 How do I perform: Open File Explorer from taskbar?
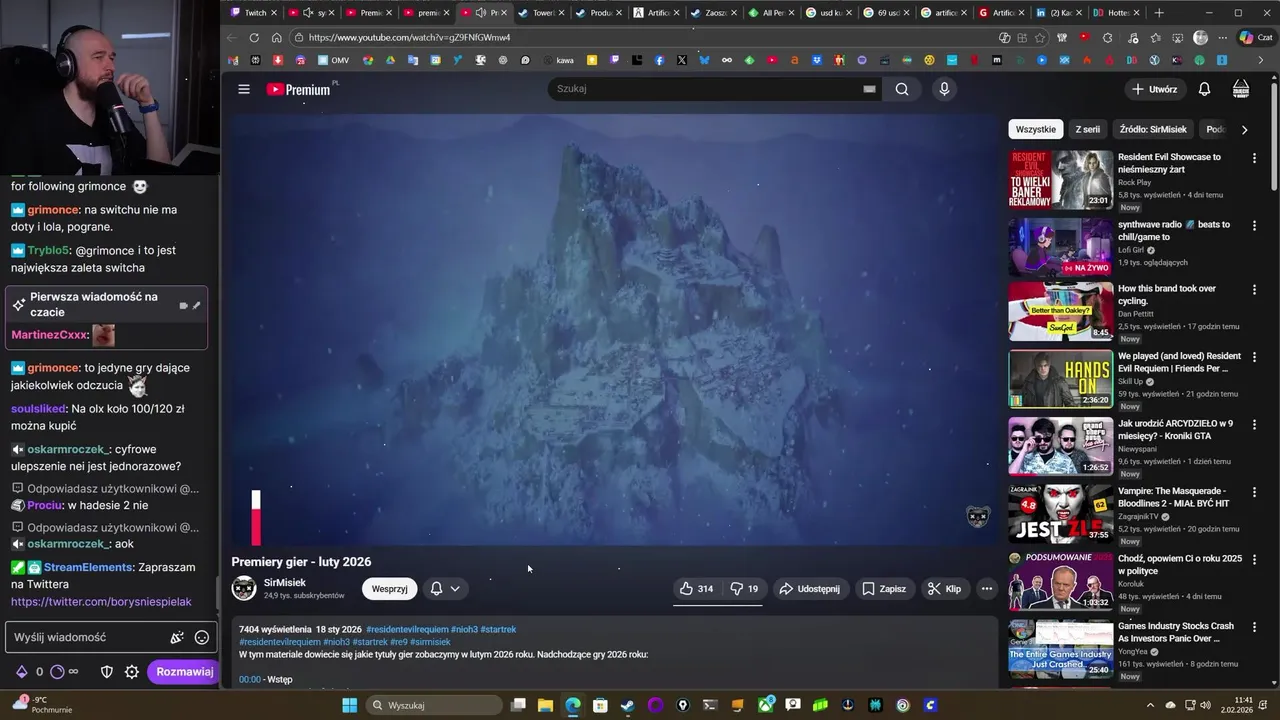(546, 705)
